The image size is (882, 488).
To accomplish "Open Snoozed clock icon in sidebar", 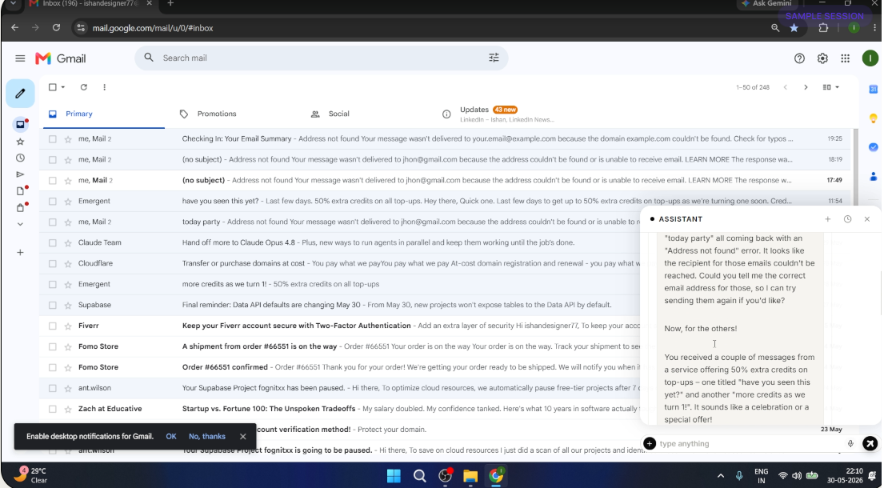I will click(x=20, y=158).
